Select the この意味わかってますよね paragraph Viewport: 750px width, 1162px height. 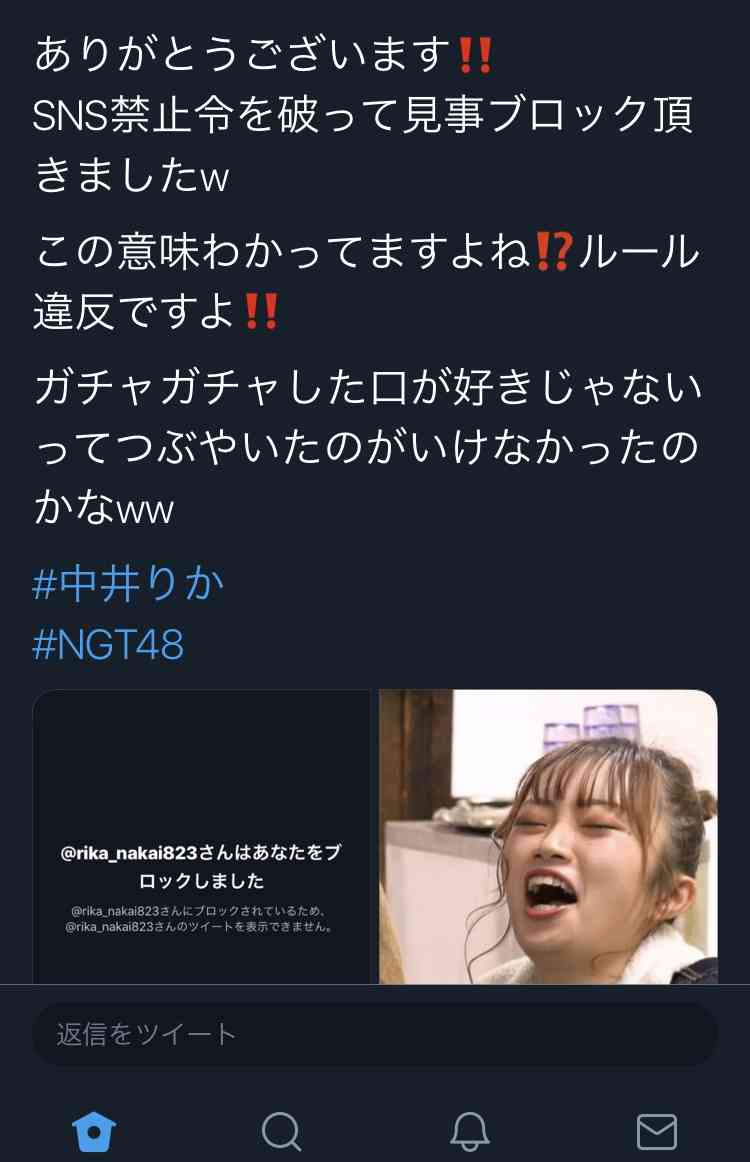pyautogui.click(x=367, y=282)
